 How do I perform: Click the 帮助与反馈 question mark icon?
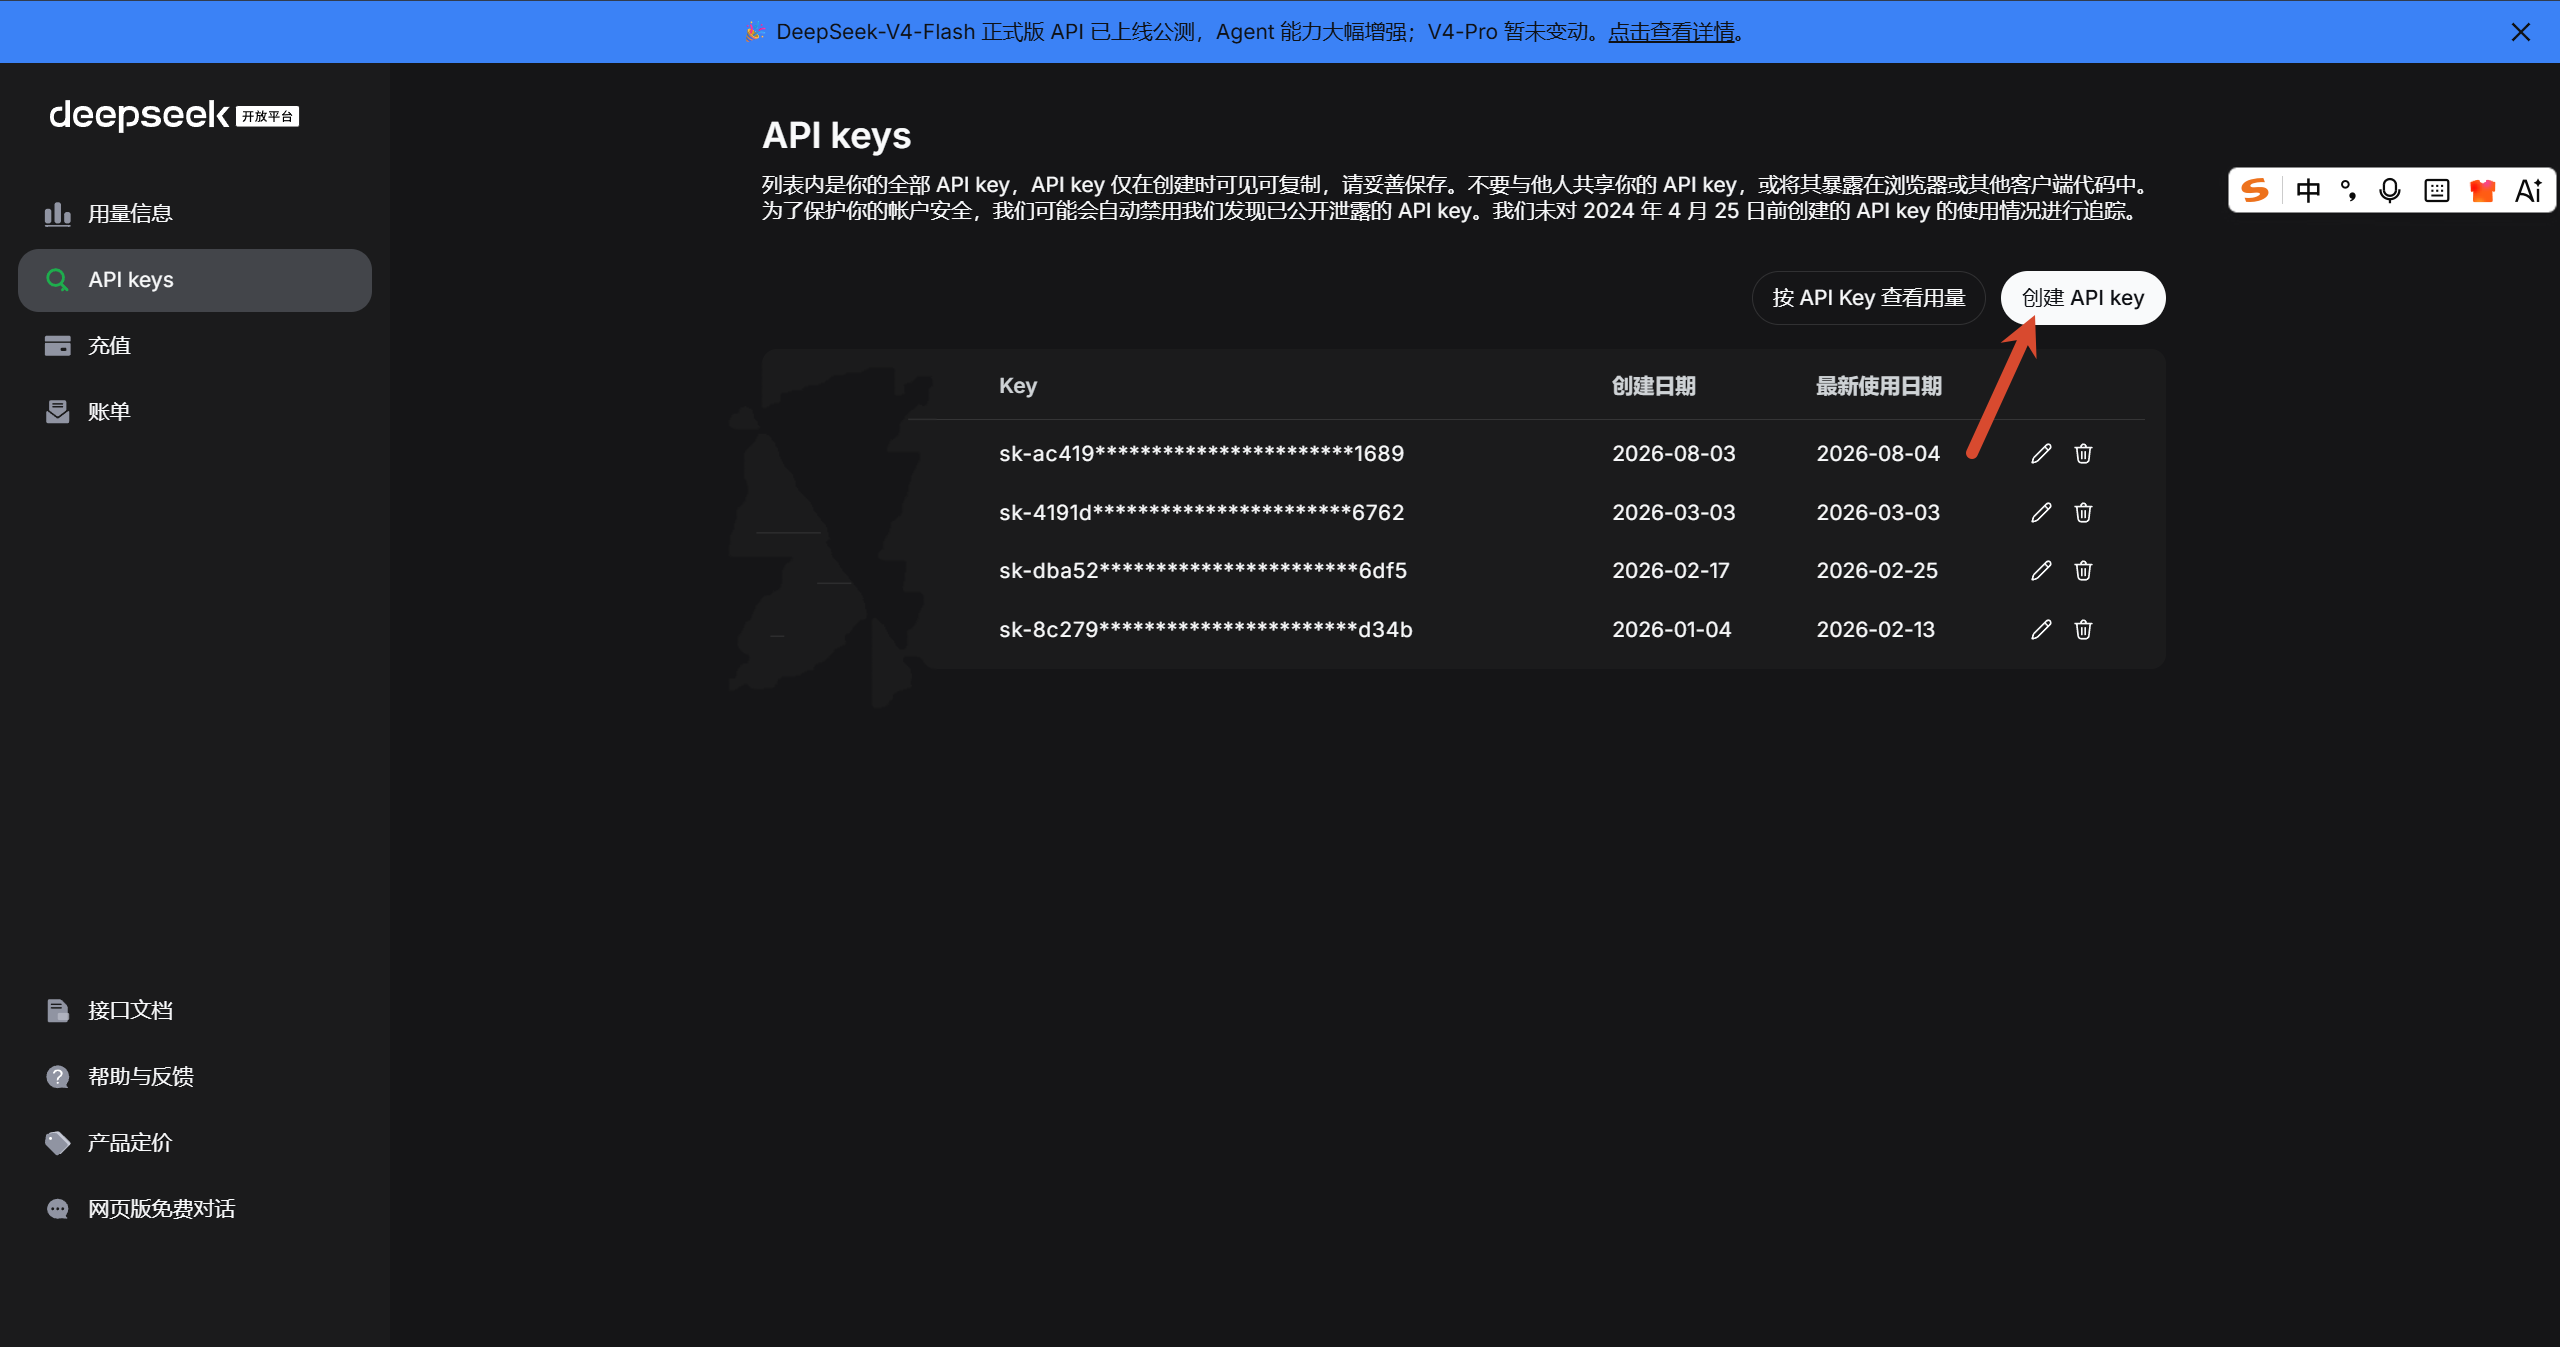[x=58, y=1077]
